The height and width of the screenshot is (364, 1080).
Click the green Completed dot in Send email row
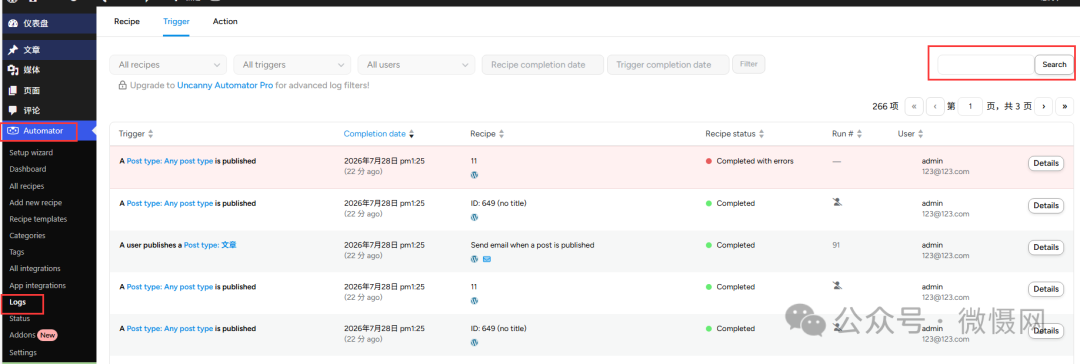point(709,245)
